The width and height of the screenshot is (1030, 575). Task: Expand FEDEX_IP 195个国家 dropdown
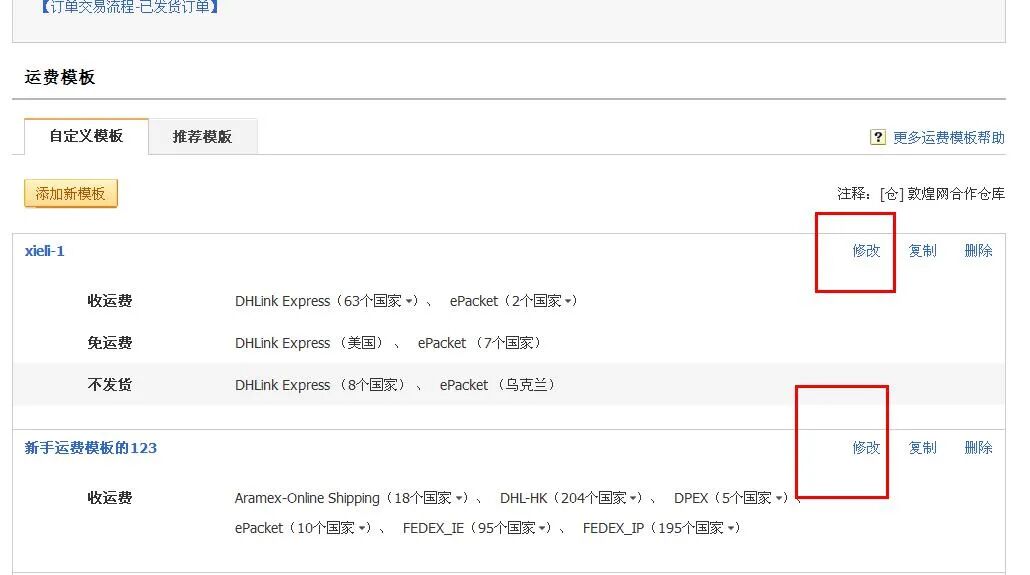pyautogui.click(x=730, y=528)
